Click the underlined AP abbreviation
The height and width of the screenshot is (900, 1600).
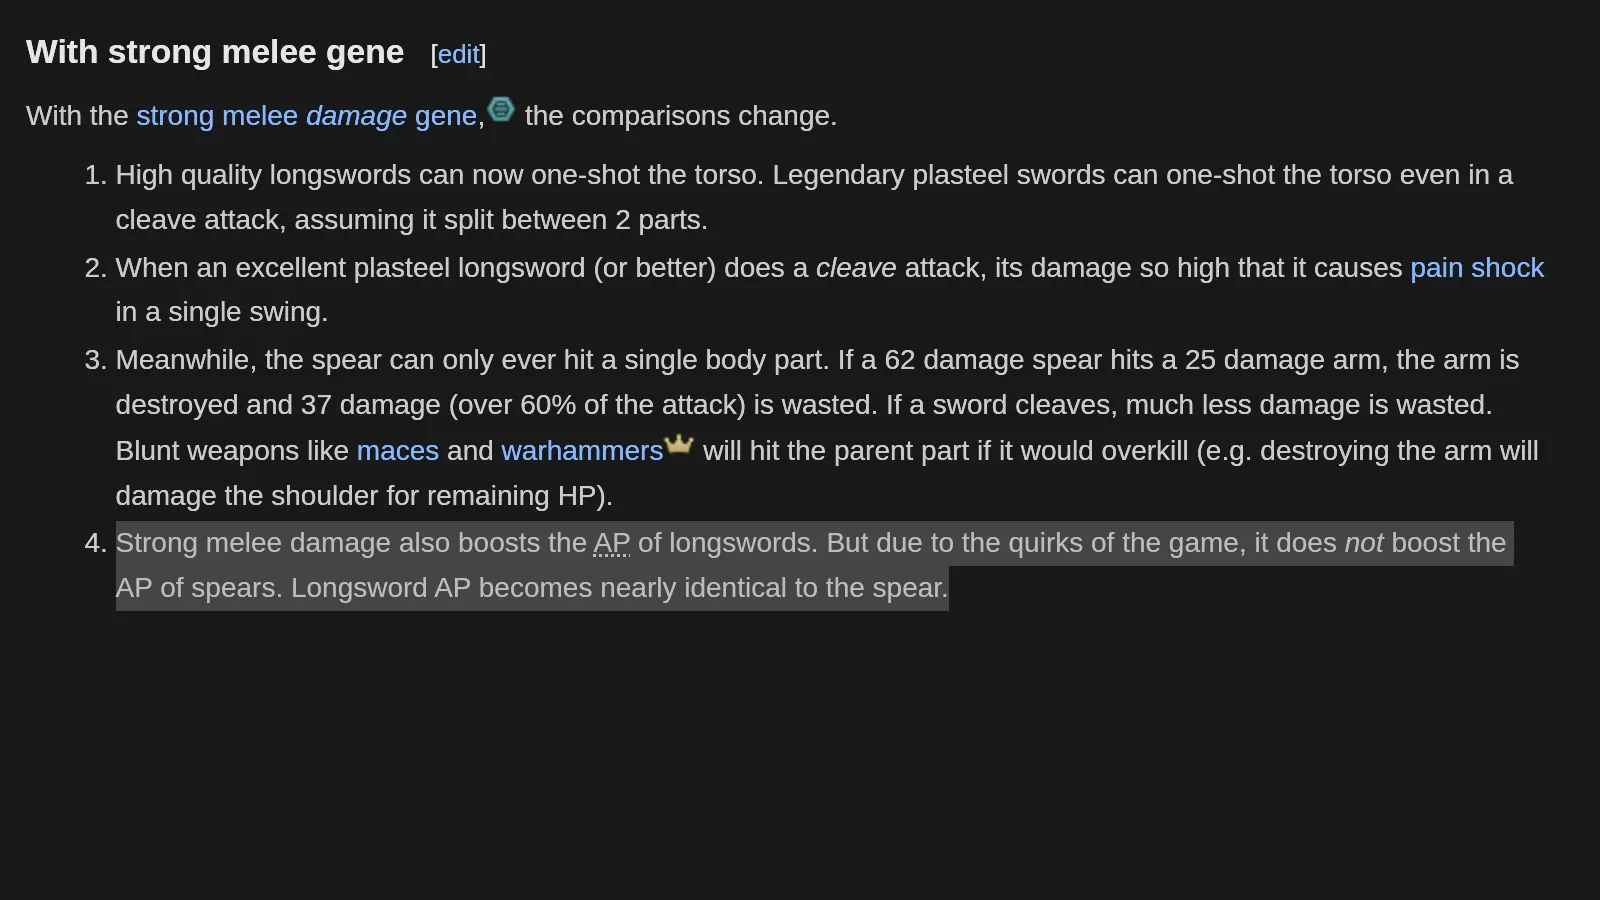pos(612,543)
